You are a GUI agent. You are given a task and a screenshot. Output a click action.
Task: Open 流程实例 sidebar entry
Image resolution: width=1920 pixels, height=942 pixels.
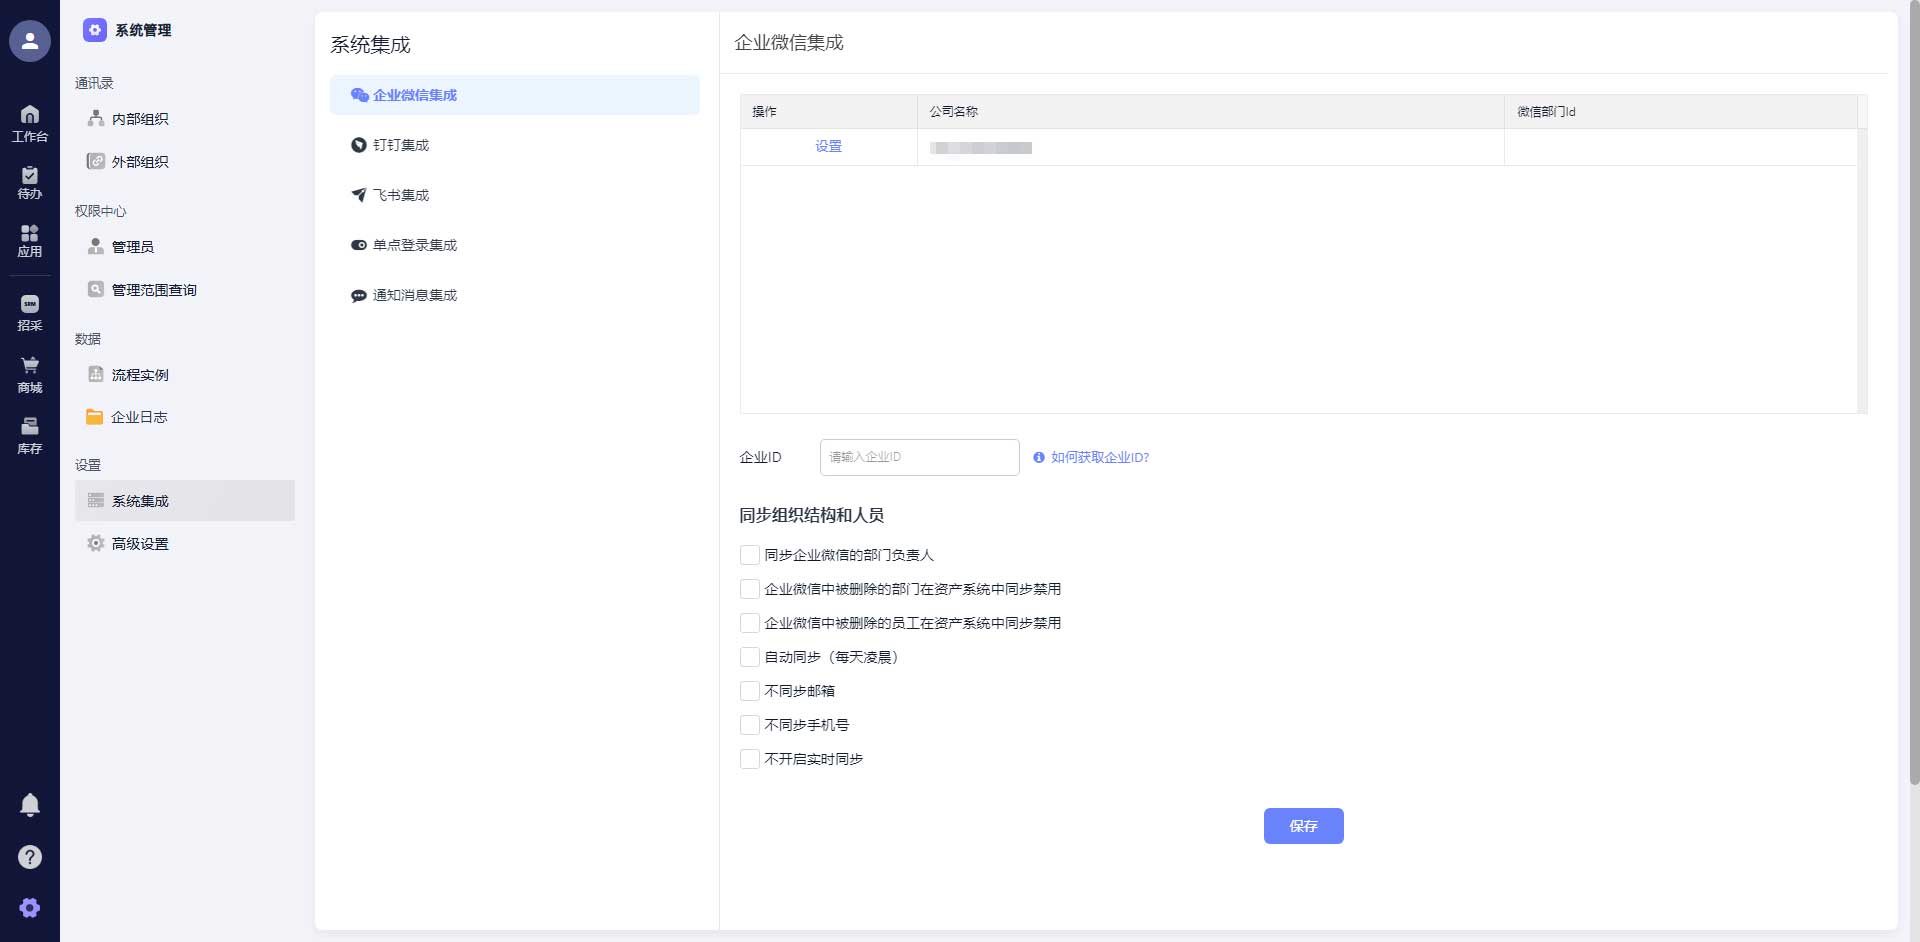185,375
